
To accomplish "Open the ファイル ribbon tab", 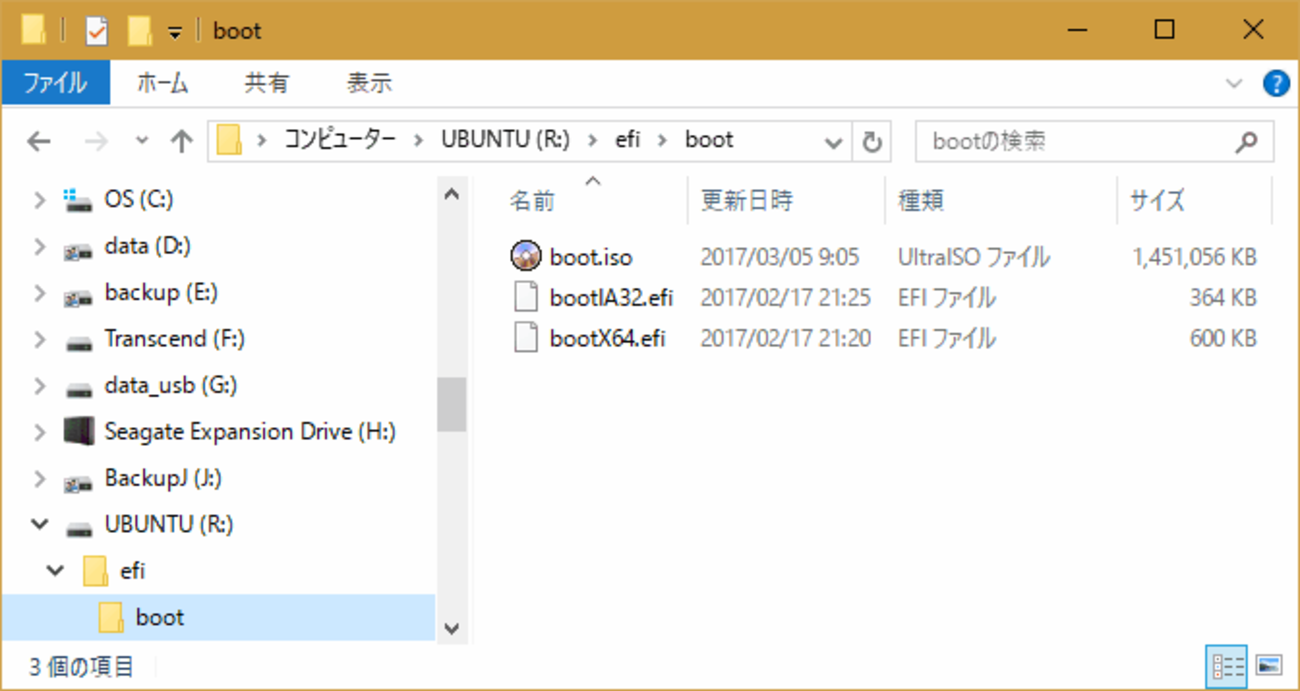I will coord(55,83).
